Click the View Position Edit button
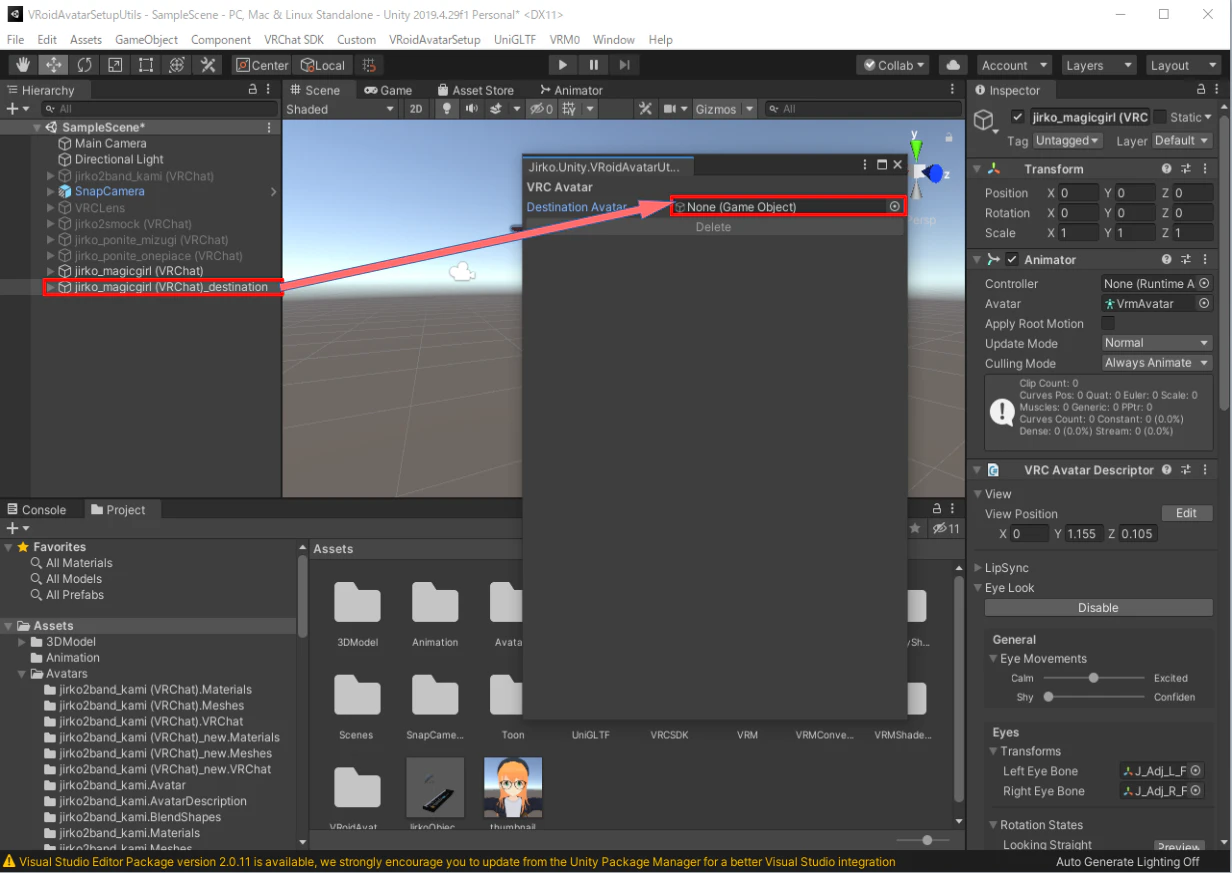Screen dimensions: 1232x873 pyautogui.click(x=1187, y=513)
